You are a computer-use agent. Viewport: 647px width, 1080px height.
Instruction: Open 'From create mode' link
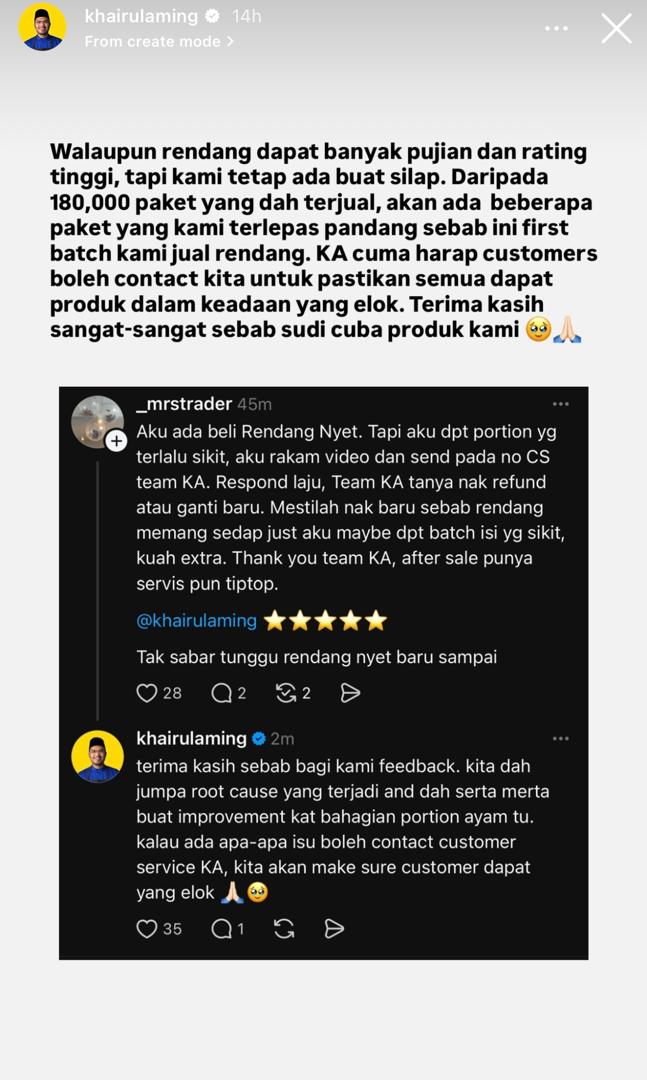coord(153,41)
